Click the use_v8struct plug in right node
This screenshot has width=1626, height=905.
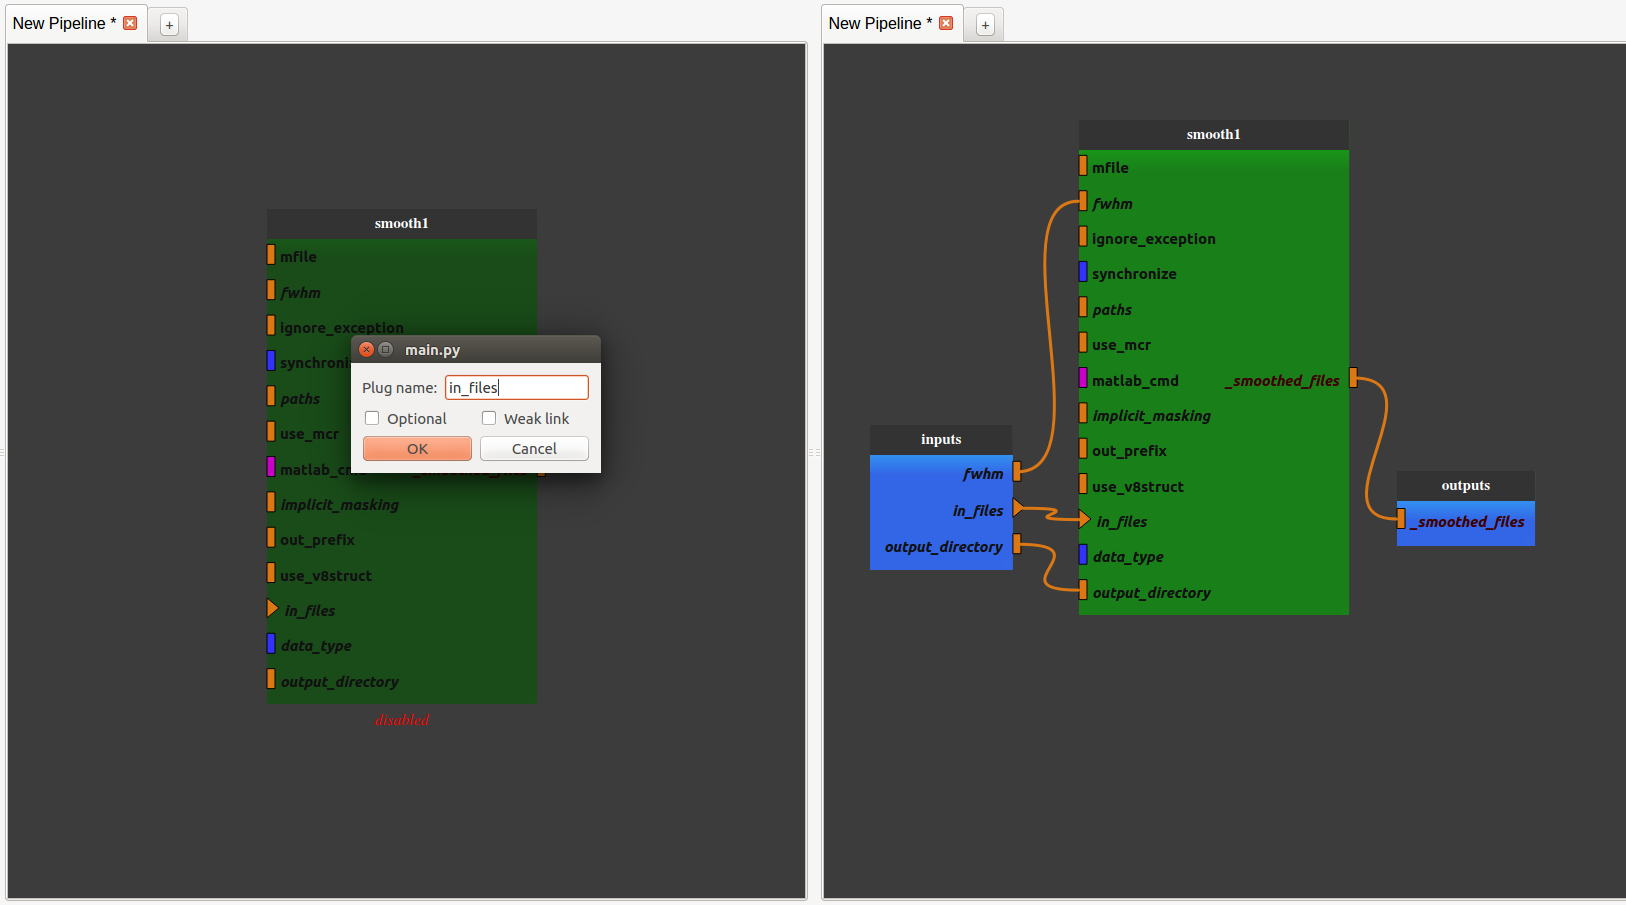click(x=1083, y=484)
